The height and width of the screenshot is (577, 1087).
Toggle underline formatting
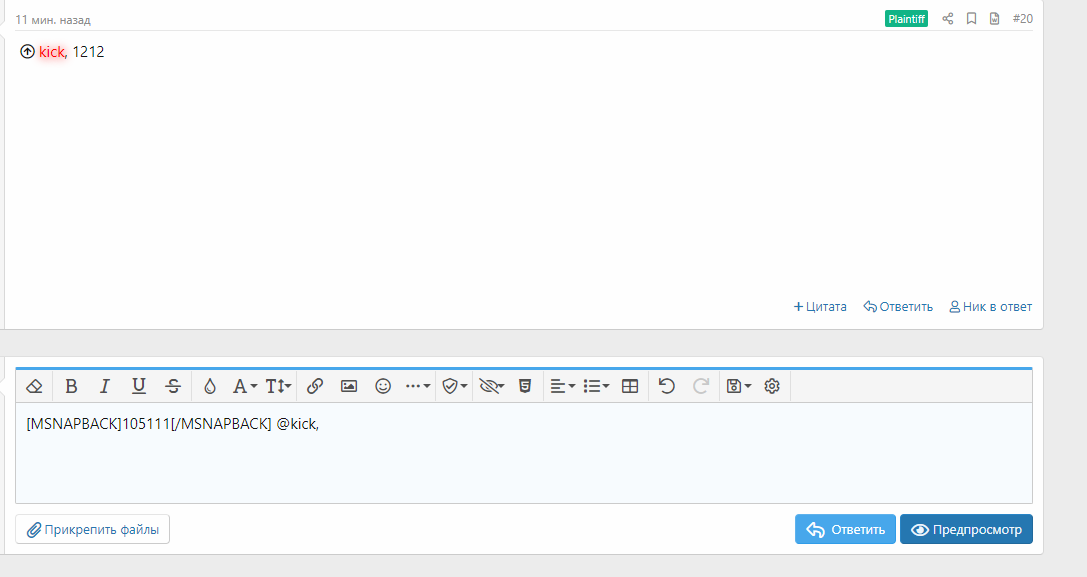click(139, 386)
